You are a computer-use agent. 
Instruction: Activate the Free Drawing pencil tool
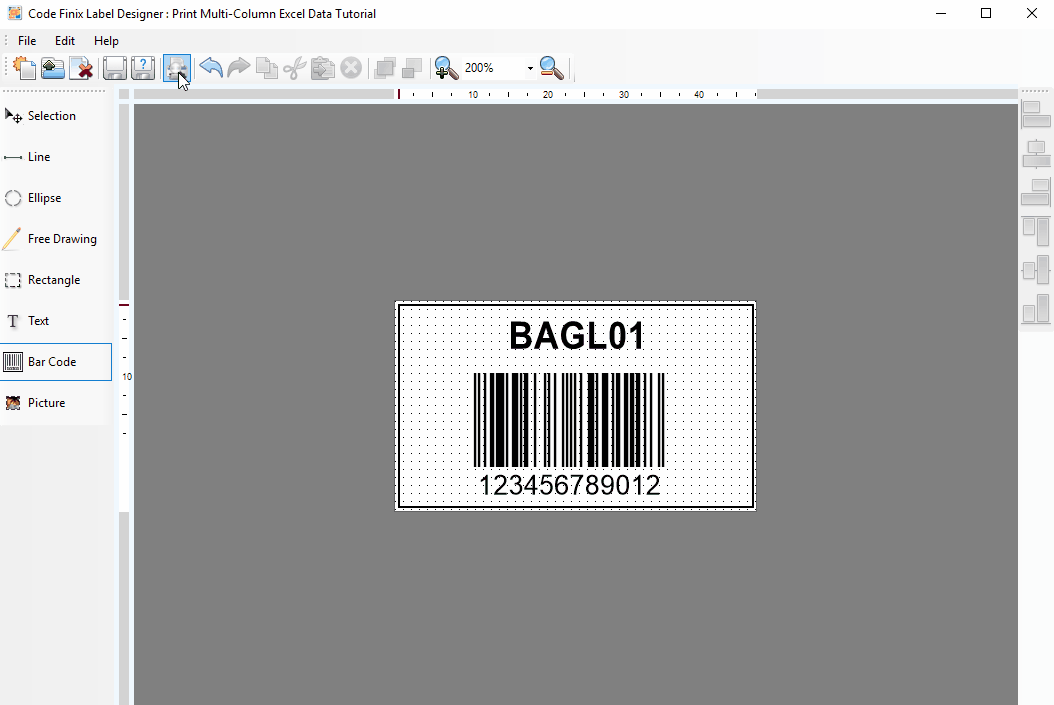(56, 239)
